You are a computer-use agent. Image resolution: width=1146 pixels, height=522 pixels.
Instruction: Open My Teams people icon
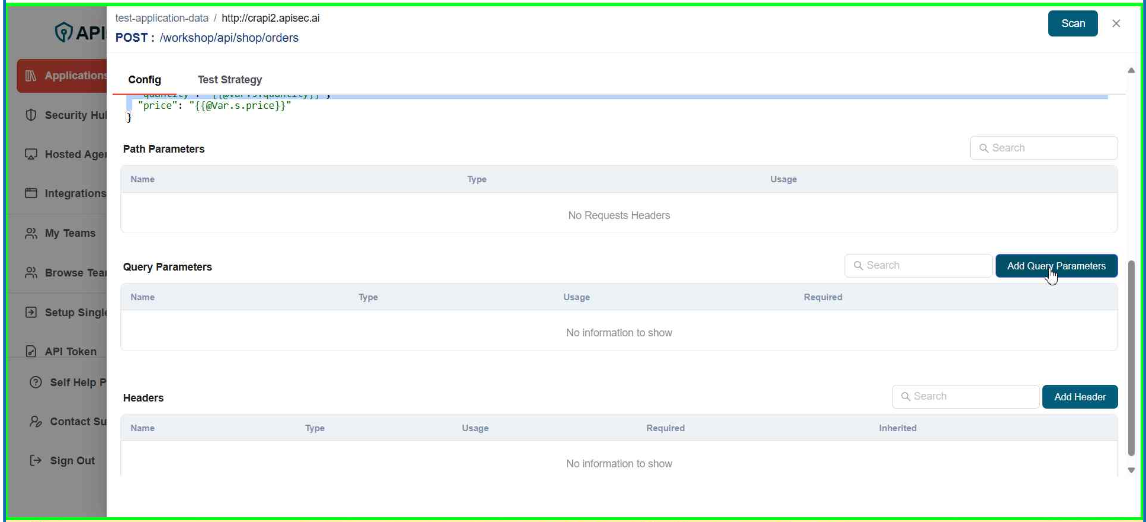coord(31,233)
